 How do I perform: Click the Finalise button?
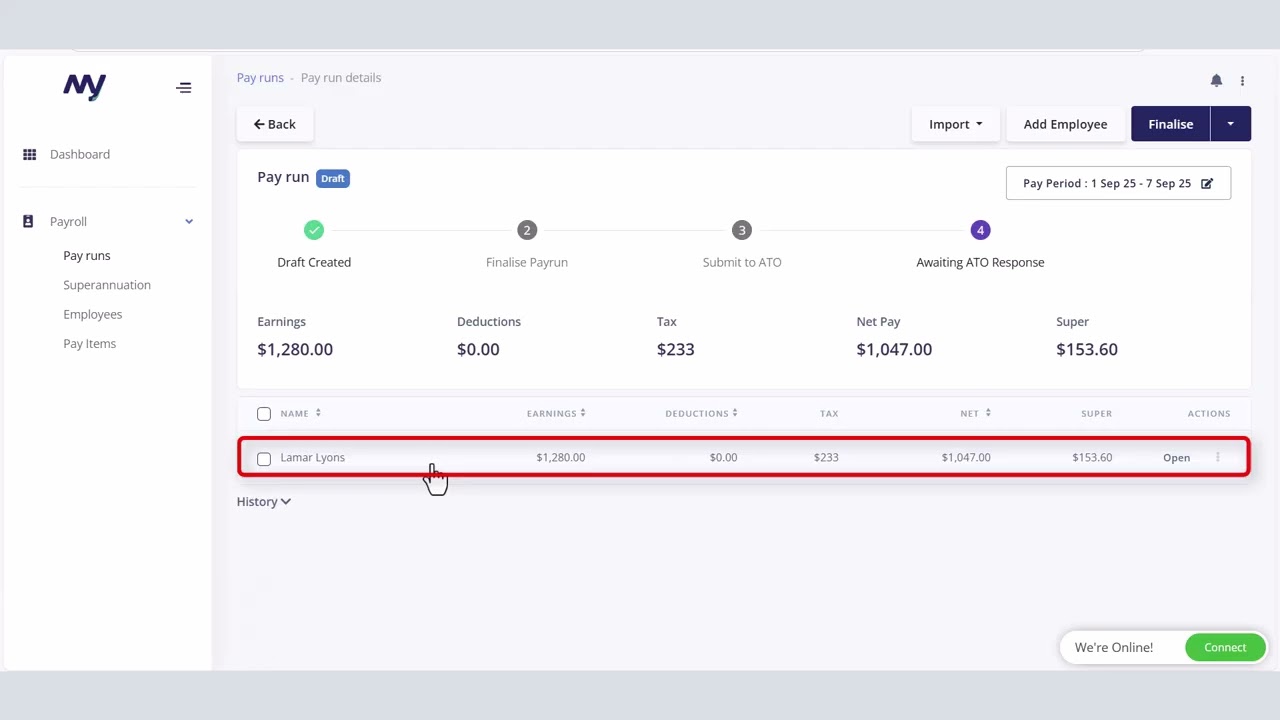click(x=1171, y=124)
